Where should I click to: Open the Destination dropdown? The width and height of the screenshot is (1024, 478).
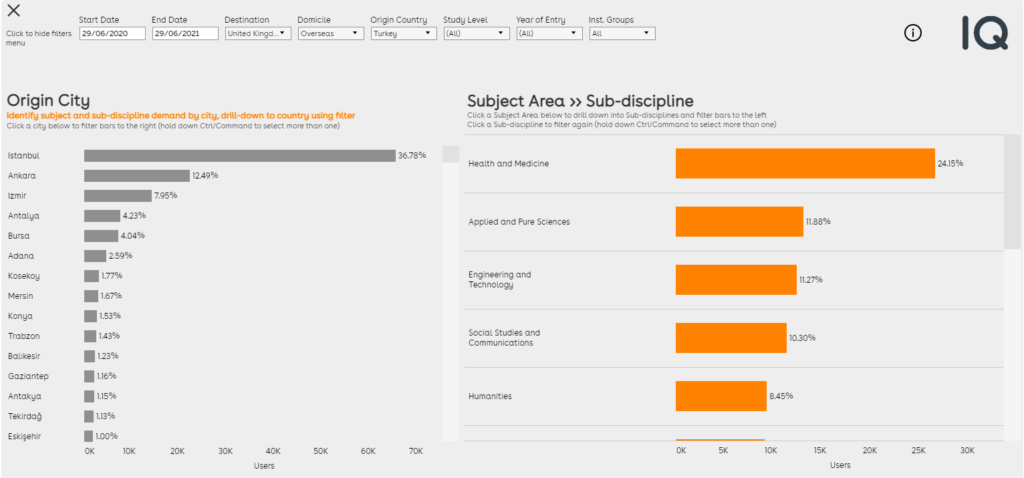tap(257, 33)
